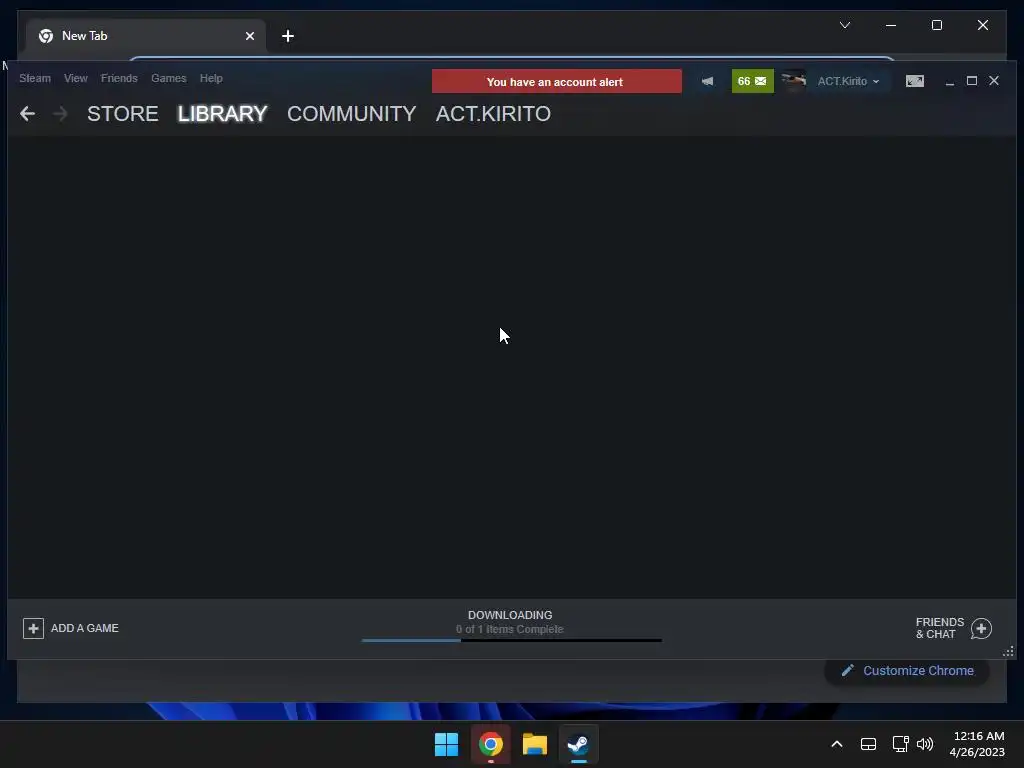Go to the STORE tab
This screenshot has height=768, width=1024.
[123, 114]
